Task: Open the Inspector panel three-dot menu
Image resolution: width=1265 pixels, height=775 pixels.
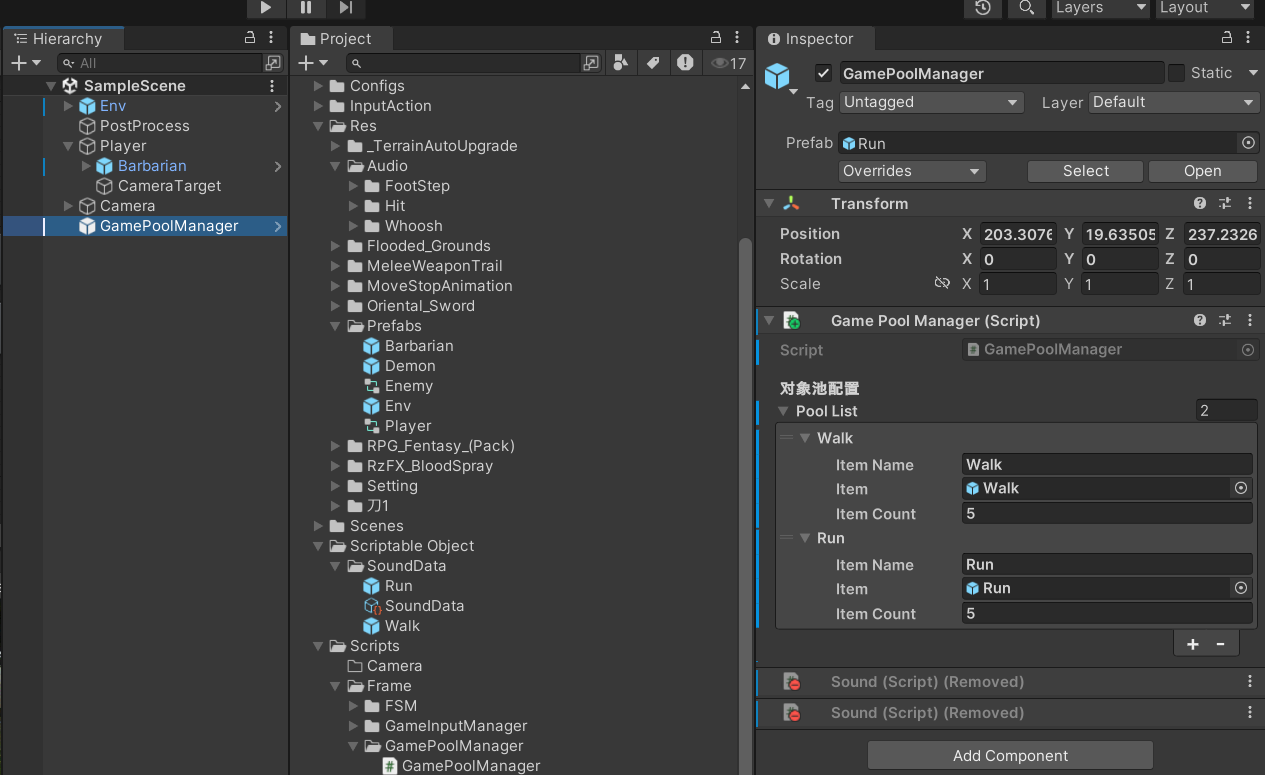Action: pos(1250,38)
